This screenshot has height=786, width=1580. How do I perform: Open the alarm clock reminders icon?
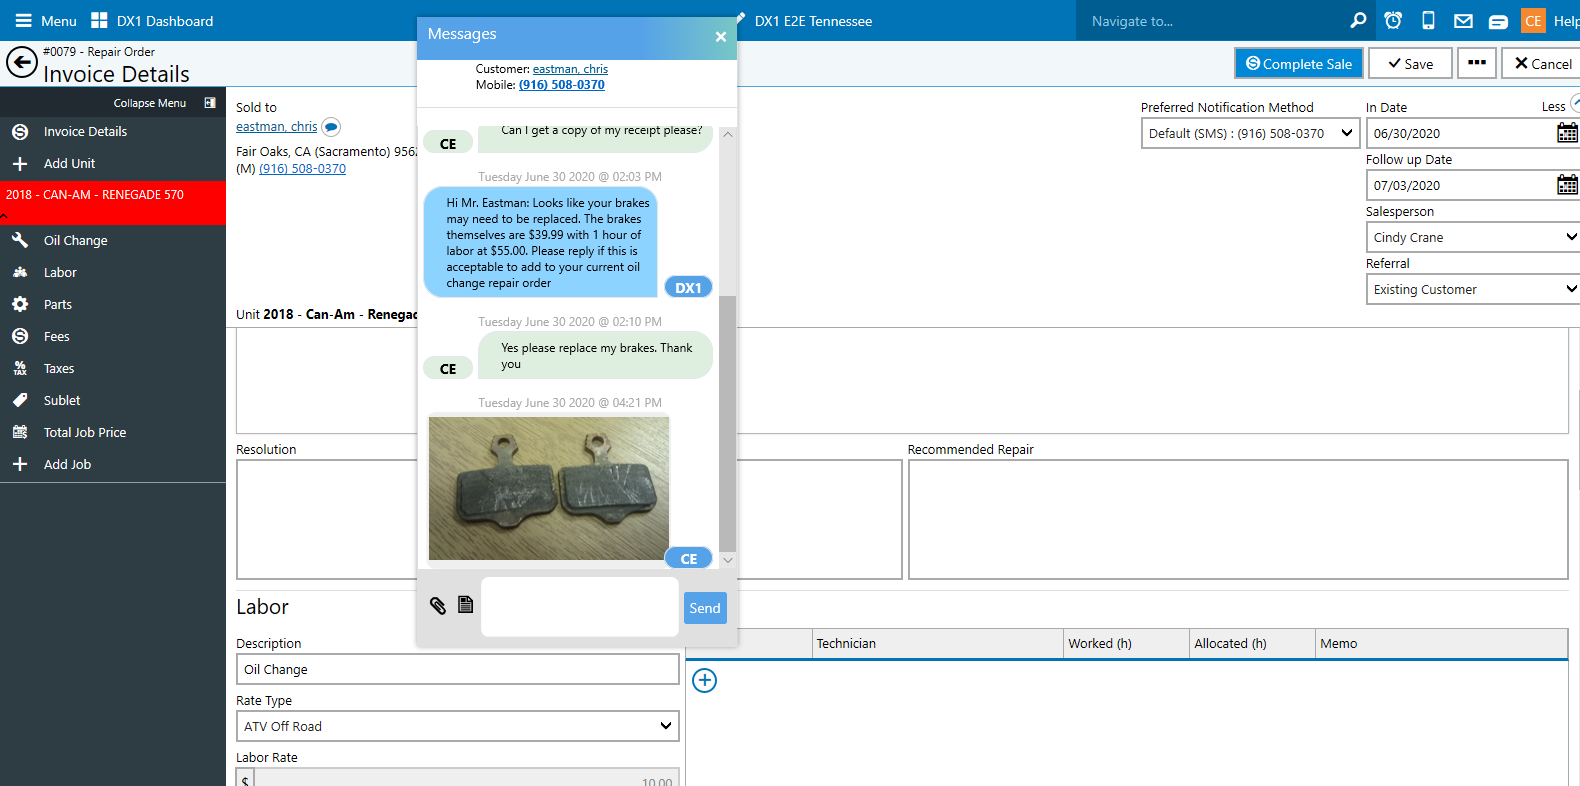point(1393,20)
